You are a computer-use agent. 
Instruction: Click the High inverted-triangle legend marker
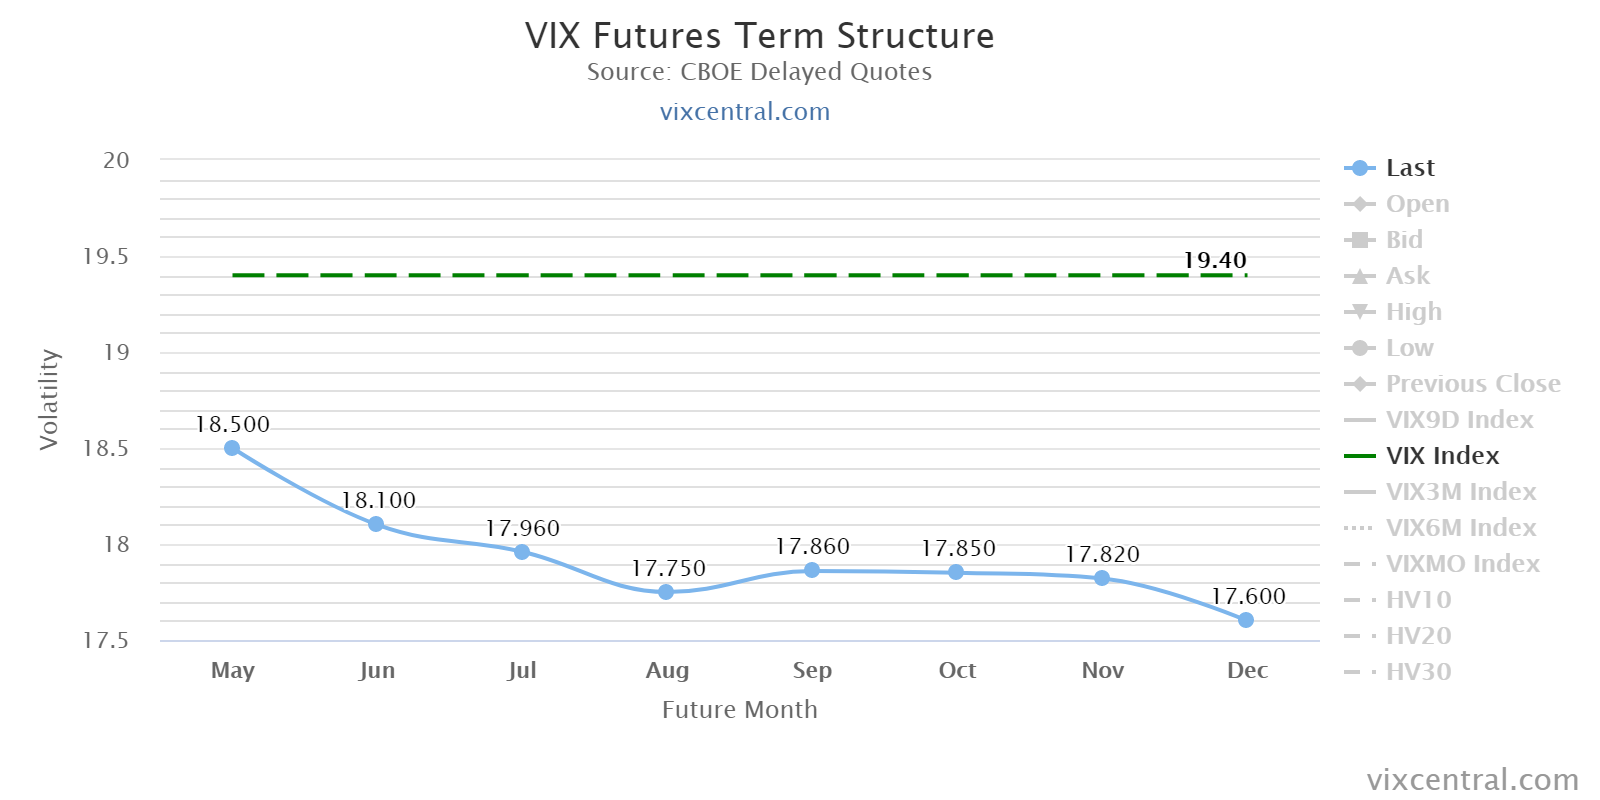(x=1359, y=312)
